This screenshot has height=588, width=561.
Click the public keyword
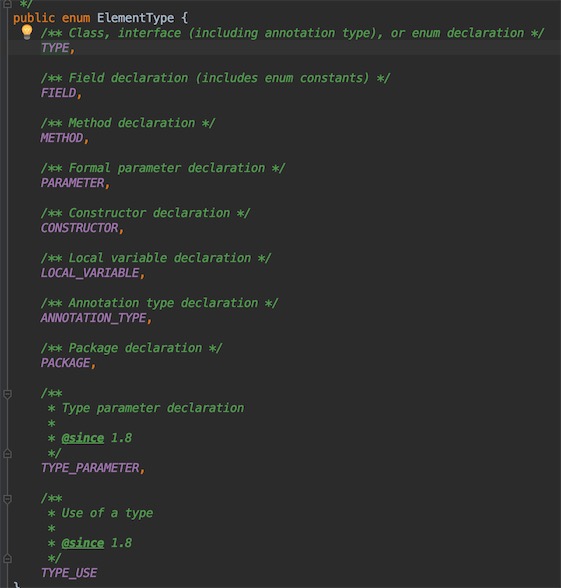pyautogui.click(x=34, y=18)
